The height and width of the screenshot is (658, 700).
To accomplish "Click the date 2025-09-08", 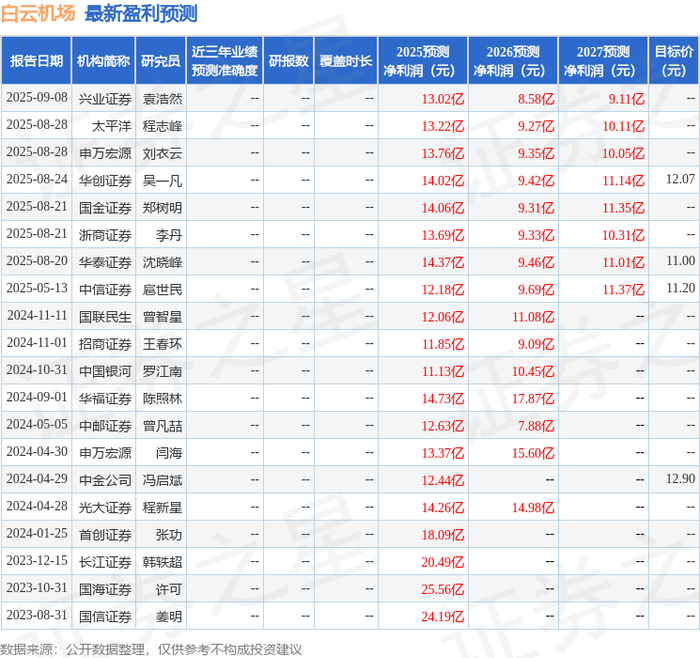I will pyautogui.click(x=37, y=97).
